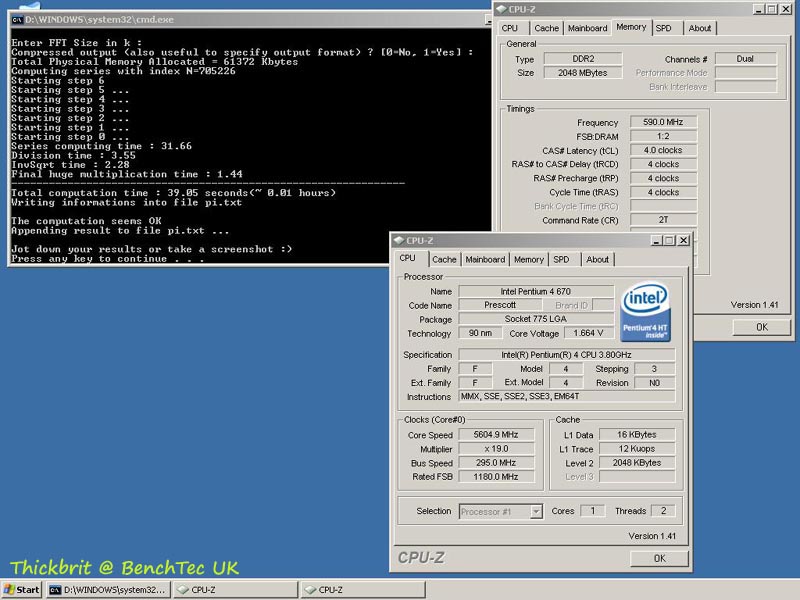Click the memory Frequency value '590.0 MHz'
800x600 pixels.
663,122
